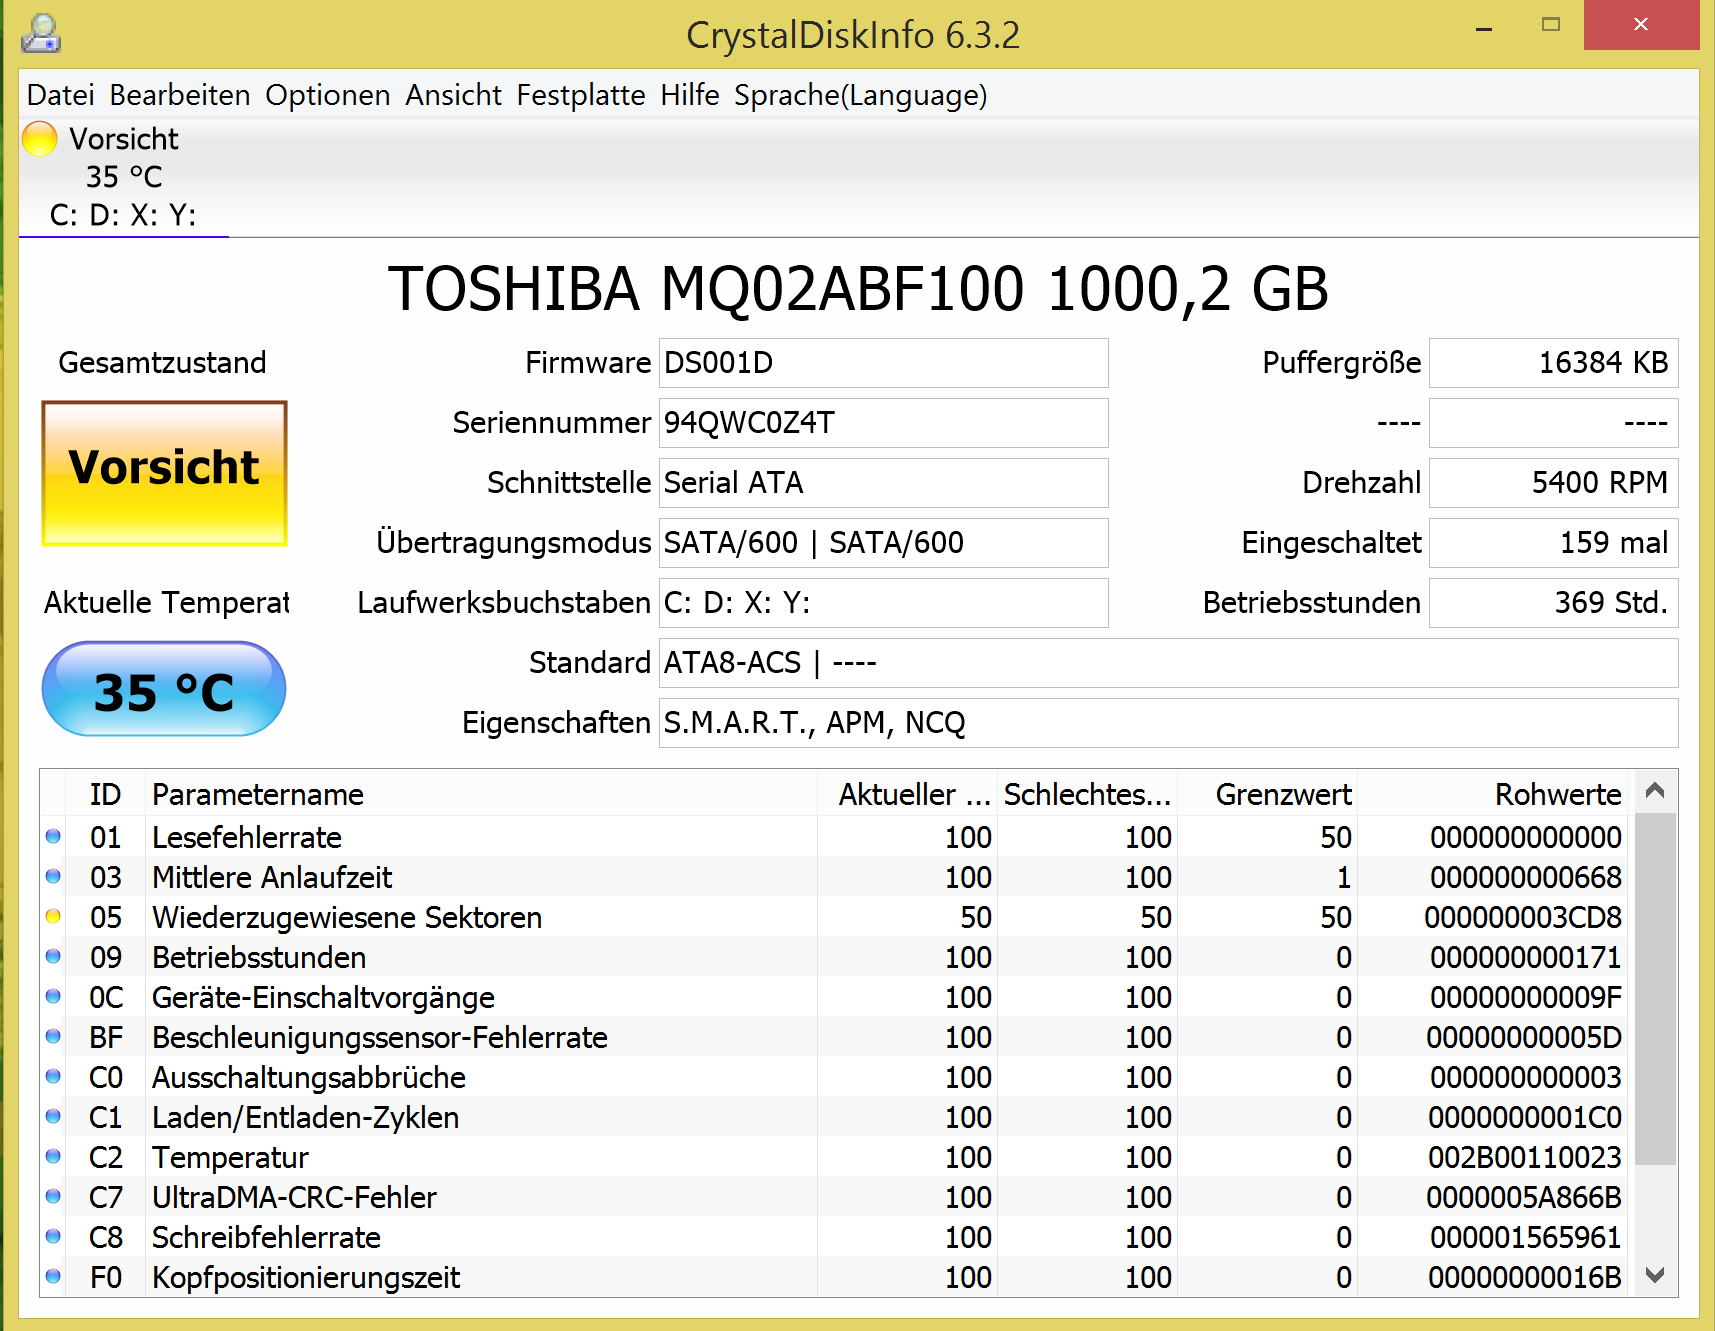Screen dimensions: 1715x1331
Task: Click the Schnittstelle field Serial ATA
Action: (x=884, y=483)
